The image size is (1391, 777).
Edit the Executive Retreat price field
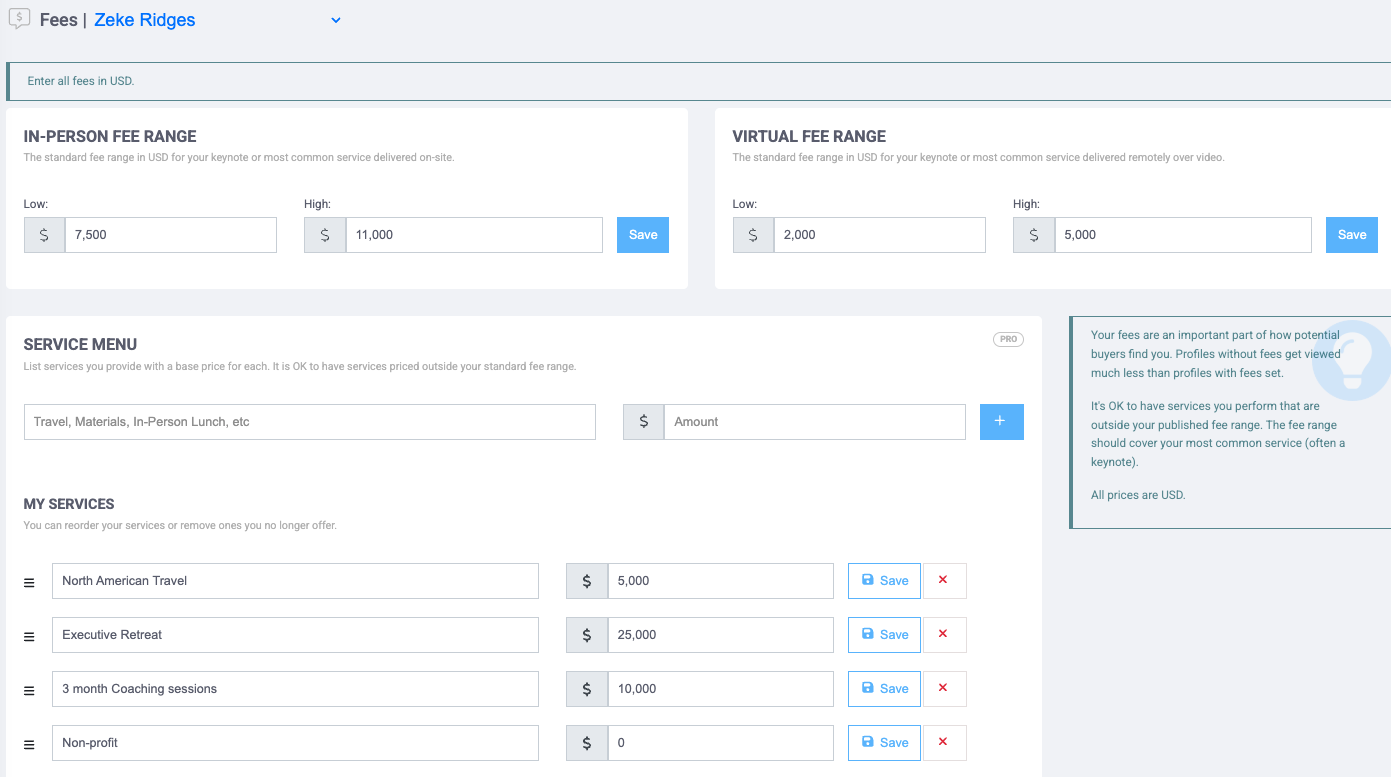tap(721, 635)
